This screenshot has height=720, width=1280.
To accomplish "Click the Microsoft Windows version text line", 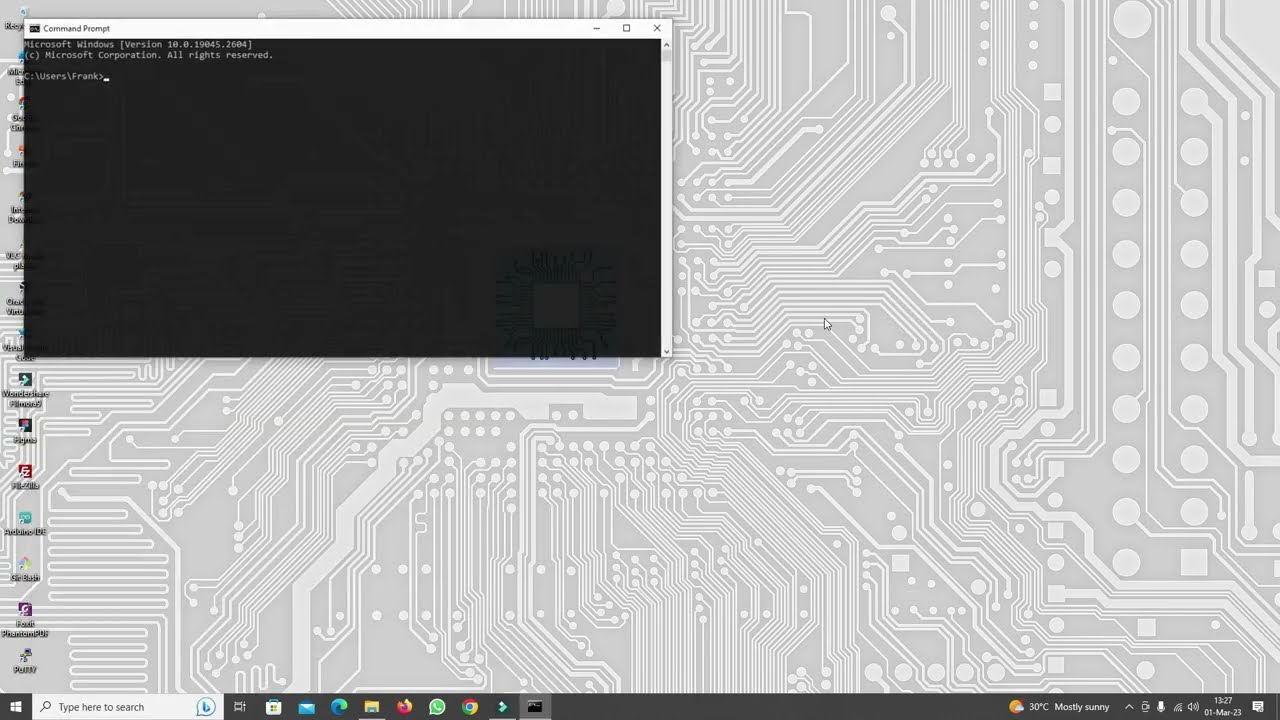I will click(138, 44).
